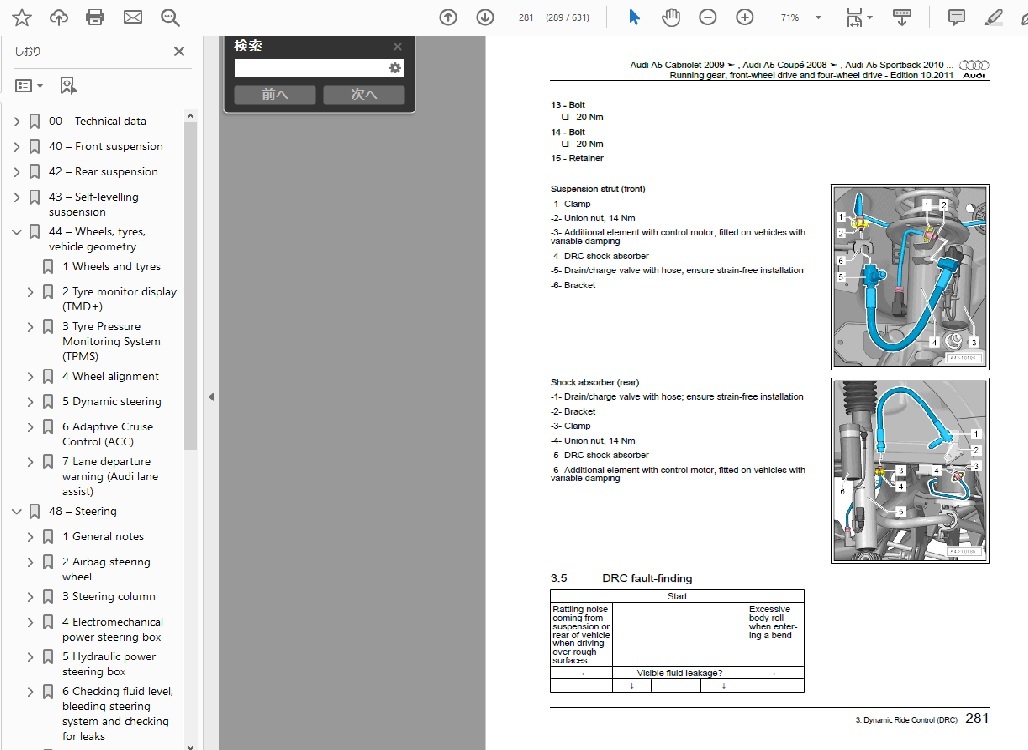This screenshot has width=1028, height=750.
Task: Add a comment with speech bubble icon
Action: pyautogui.click(x=957, y=18)
